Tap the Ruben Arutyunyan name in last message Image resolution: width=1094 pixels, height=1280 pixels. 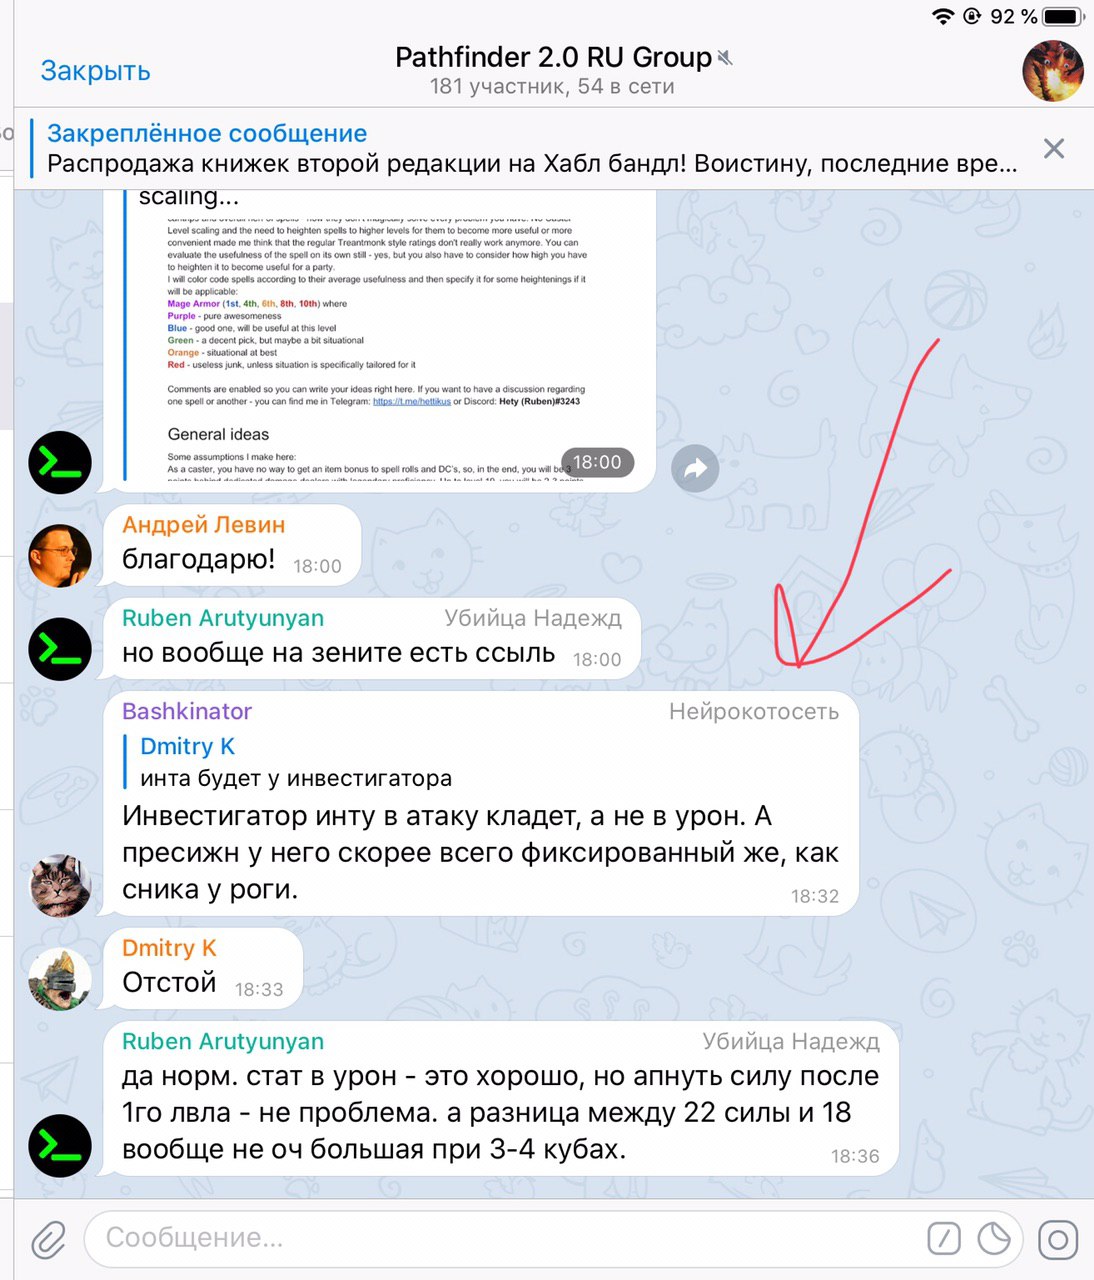(x=223, y=1041)
